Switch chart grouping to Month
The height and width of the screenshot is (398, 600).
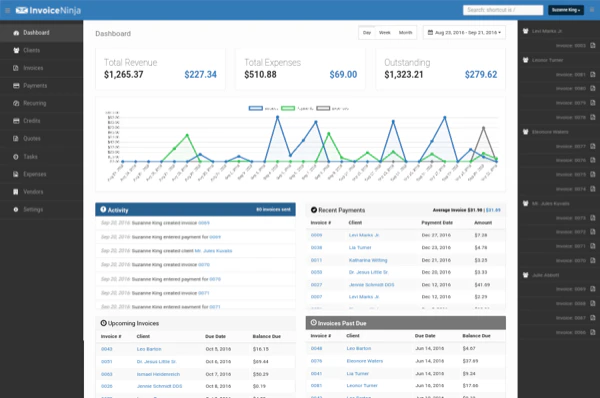(405, 33)
